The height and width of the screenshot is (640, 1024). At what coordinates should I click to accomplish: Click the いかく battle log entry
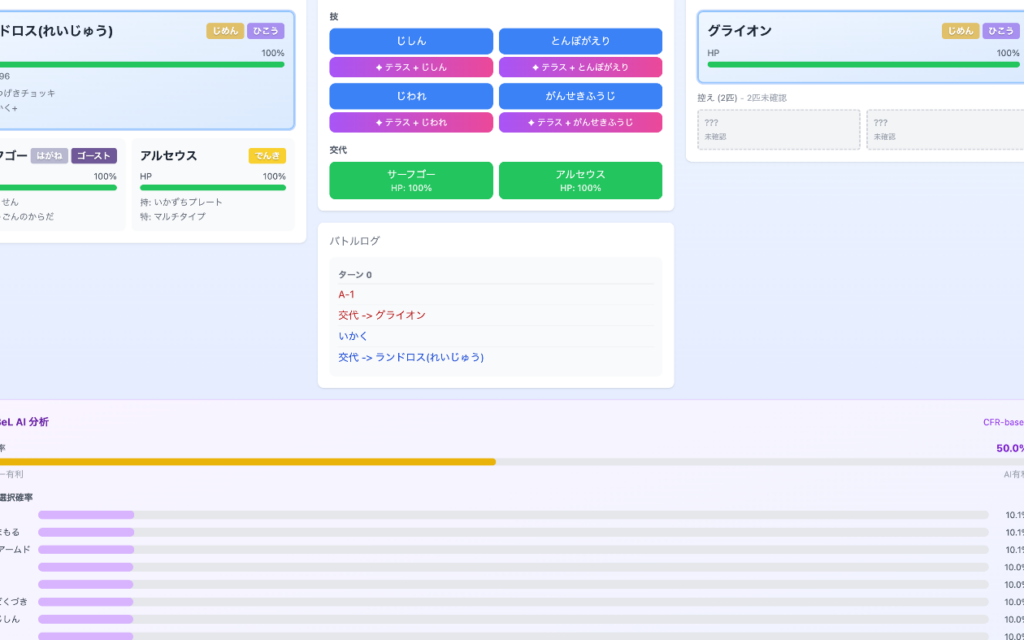click(354, 336)
